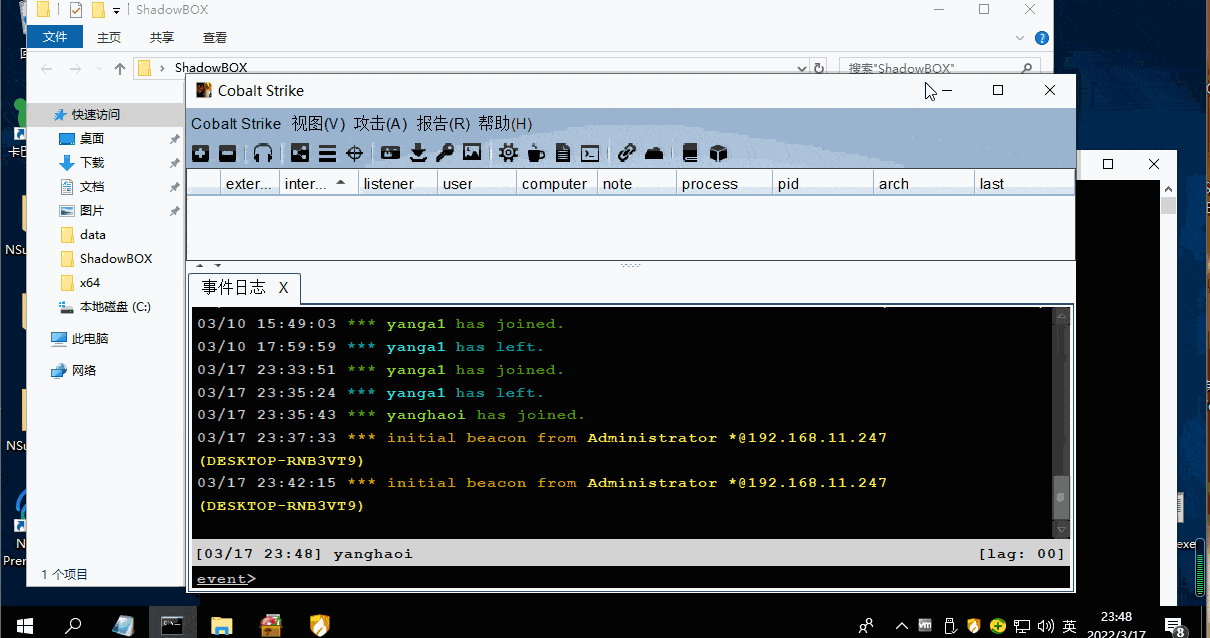Select 下载 in Explorer navigation pane
This screenshot has height=638, width=1210.
coord(92,163)
